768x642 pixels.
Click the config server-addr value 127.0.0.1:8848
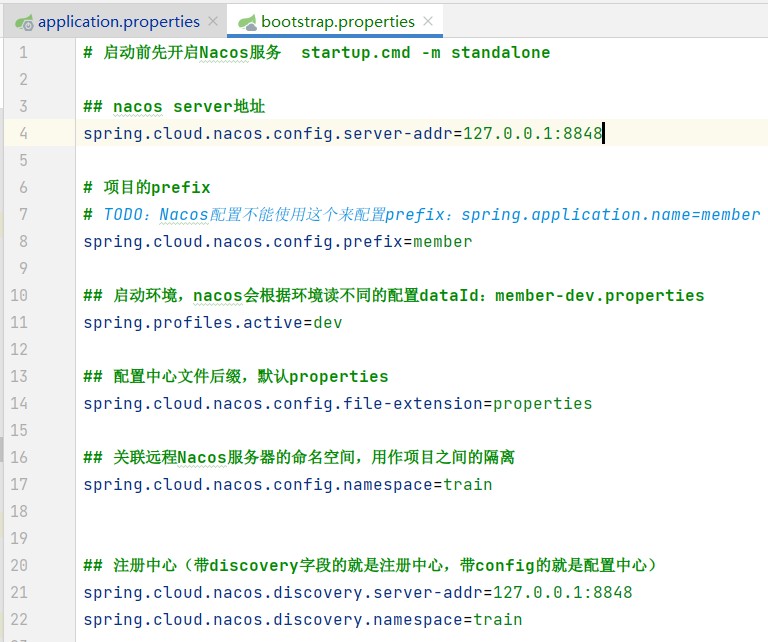pyautogui.click(x=533, y=133)
